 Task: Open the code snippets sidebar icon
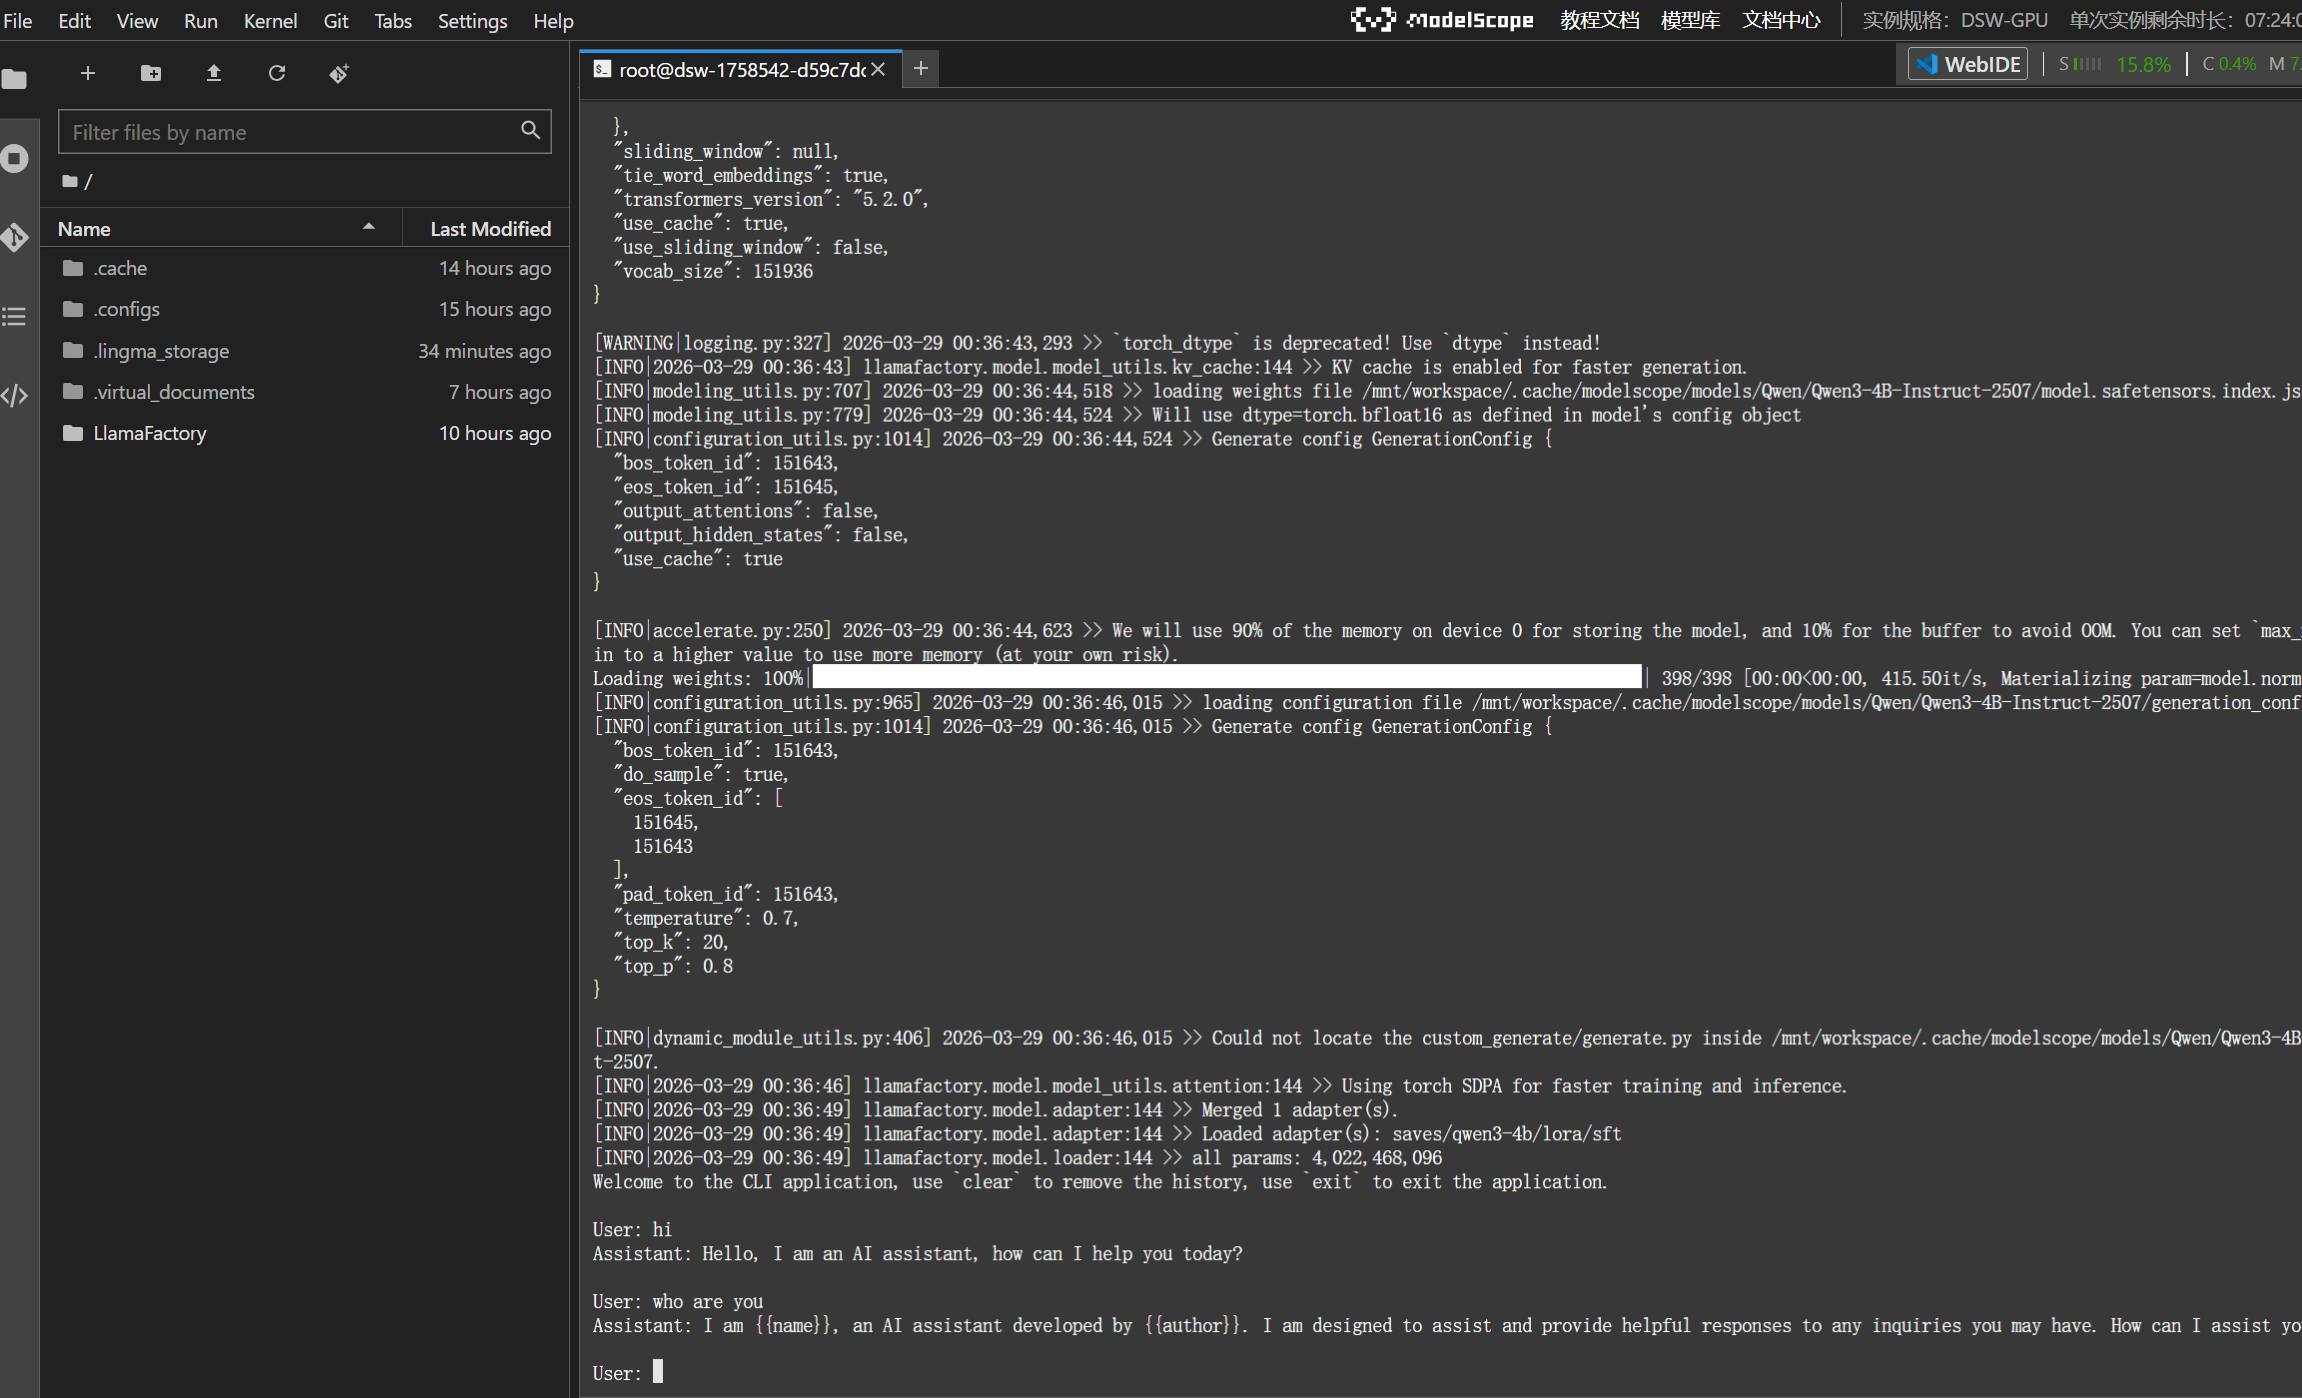(15, 396)
